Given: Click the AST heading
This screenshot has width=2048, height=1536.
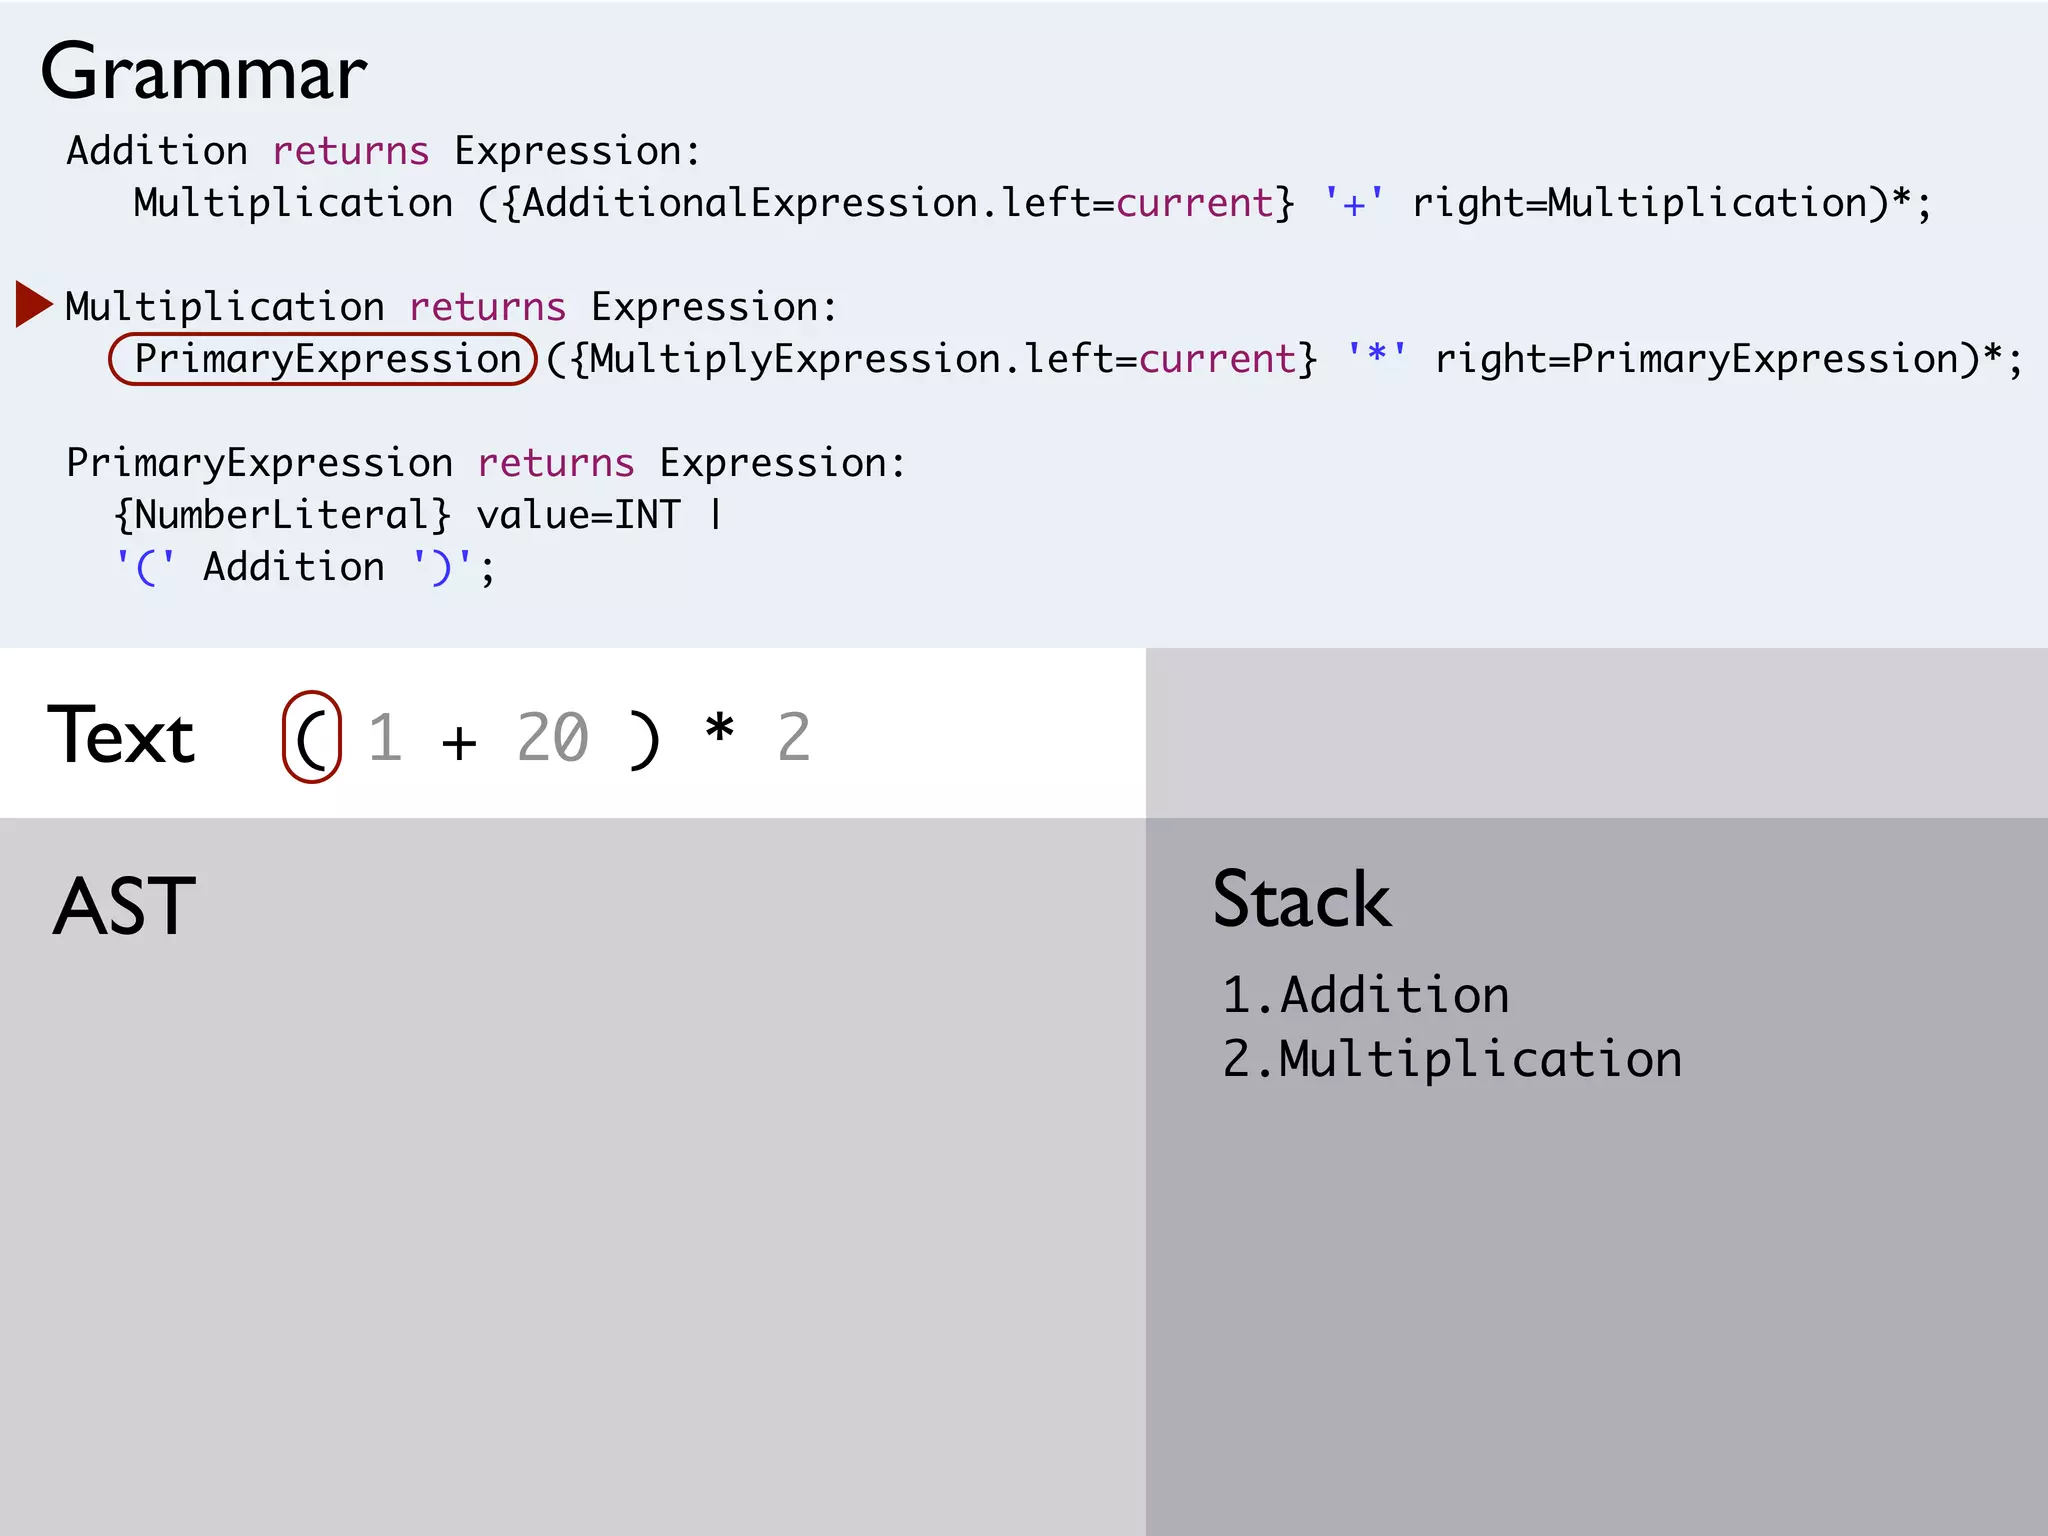Looking at the screenshot, I should (x=124, y=906).
